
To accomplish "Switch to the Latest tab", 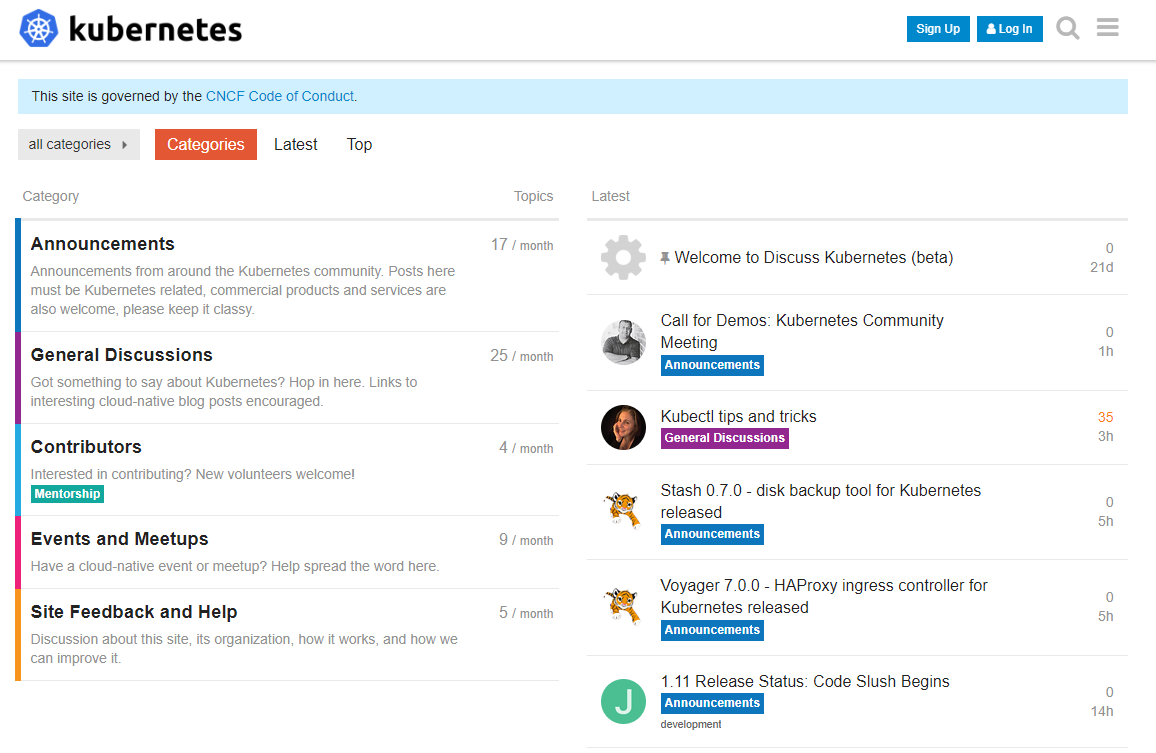I will tap(295, 144).
